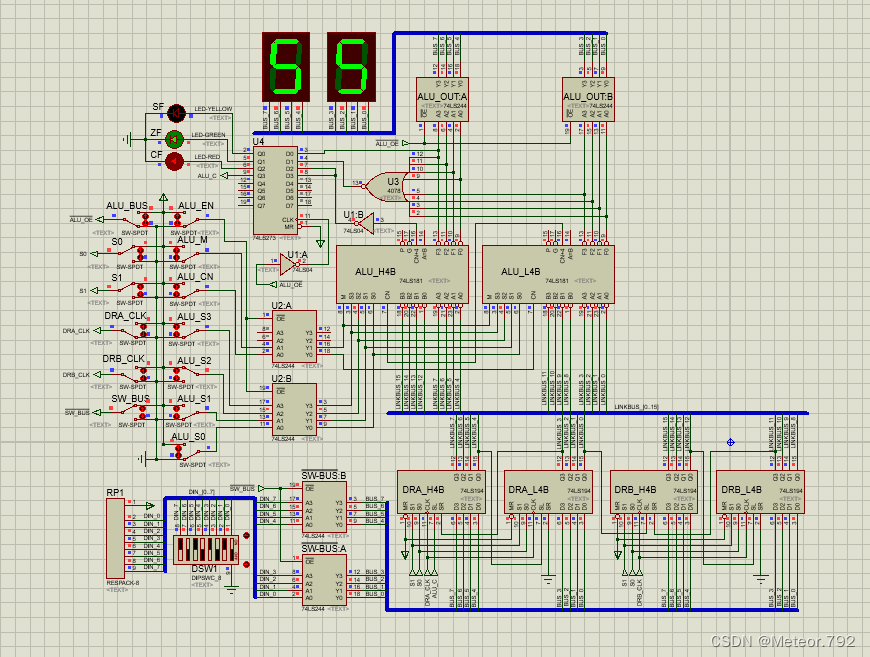Viewport: 870px width, 657px height.
Task: Select the U1:B inverter gate
Action: pyautogui.click(x=364, y=224)
